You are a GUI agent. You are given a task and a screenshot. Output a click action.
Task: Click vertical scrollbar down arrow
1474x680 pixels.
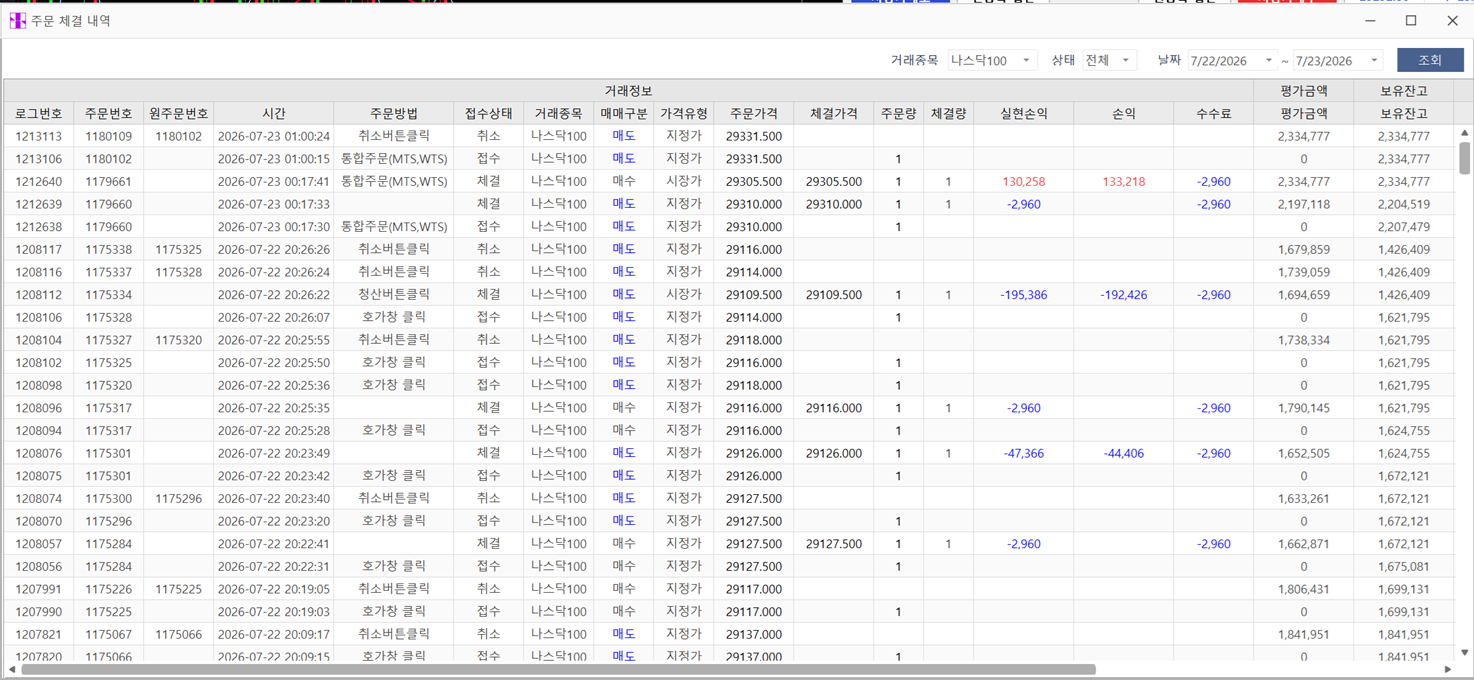1464,652
